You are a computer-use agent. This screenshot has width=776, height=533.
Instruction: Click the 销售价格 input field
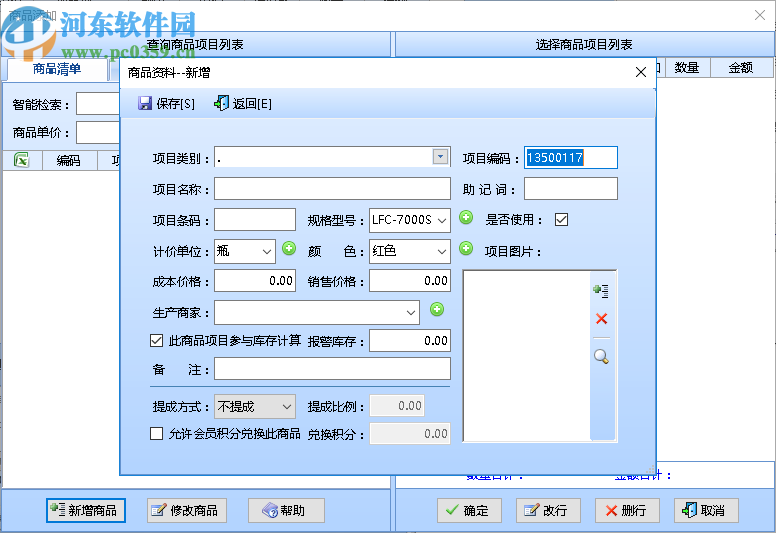pos(410,281)
